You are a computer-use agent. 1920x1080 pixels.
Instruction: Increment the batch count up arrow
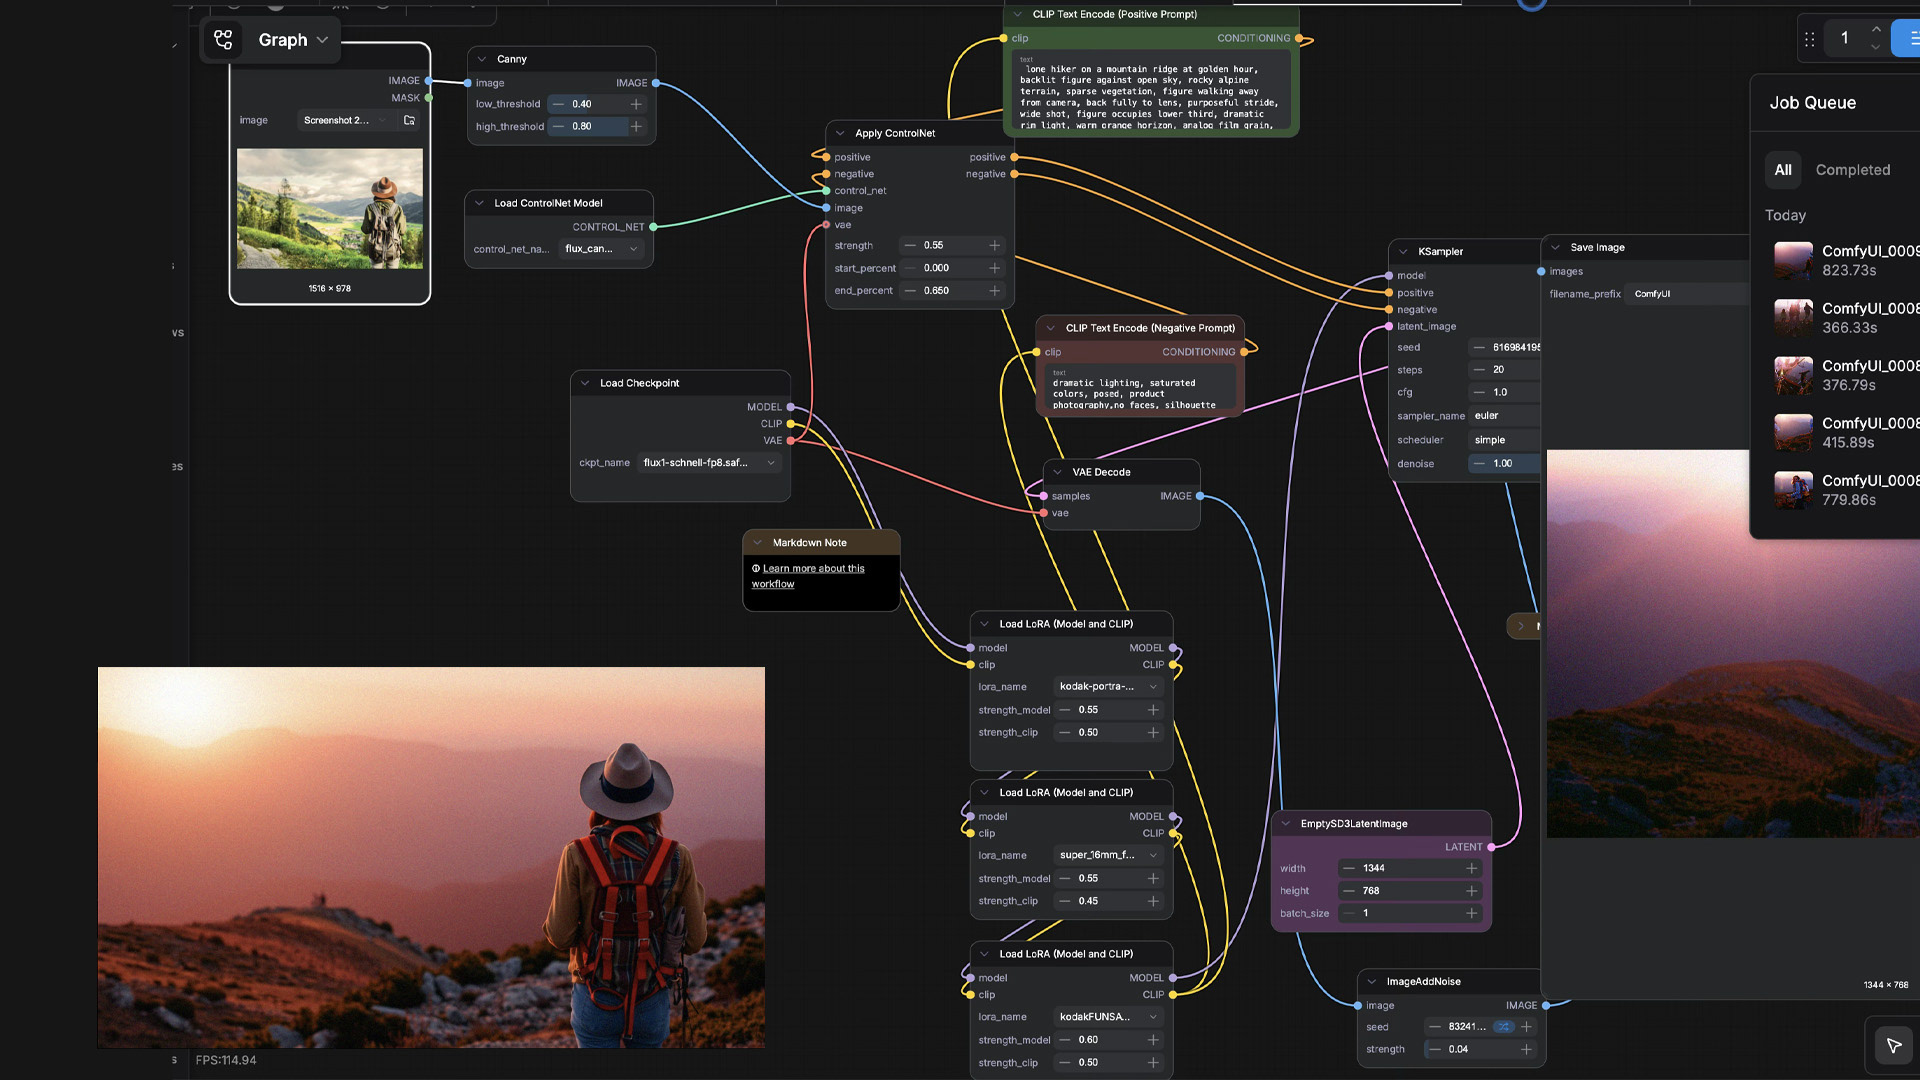click(x=1876, y=29)
